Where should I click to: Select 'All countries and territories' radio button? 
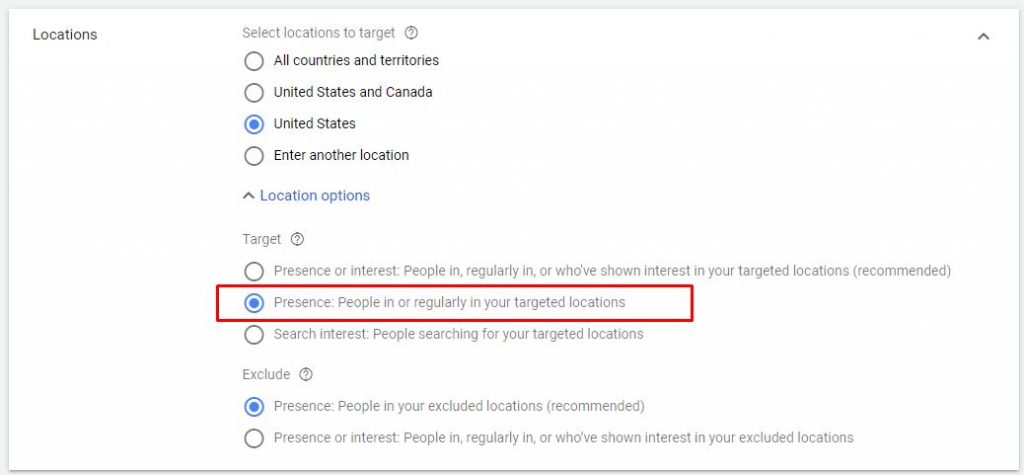pos(254,61)
